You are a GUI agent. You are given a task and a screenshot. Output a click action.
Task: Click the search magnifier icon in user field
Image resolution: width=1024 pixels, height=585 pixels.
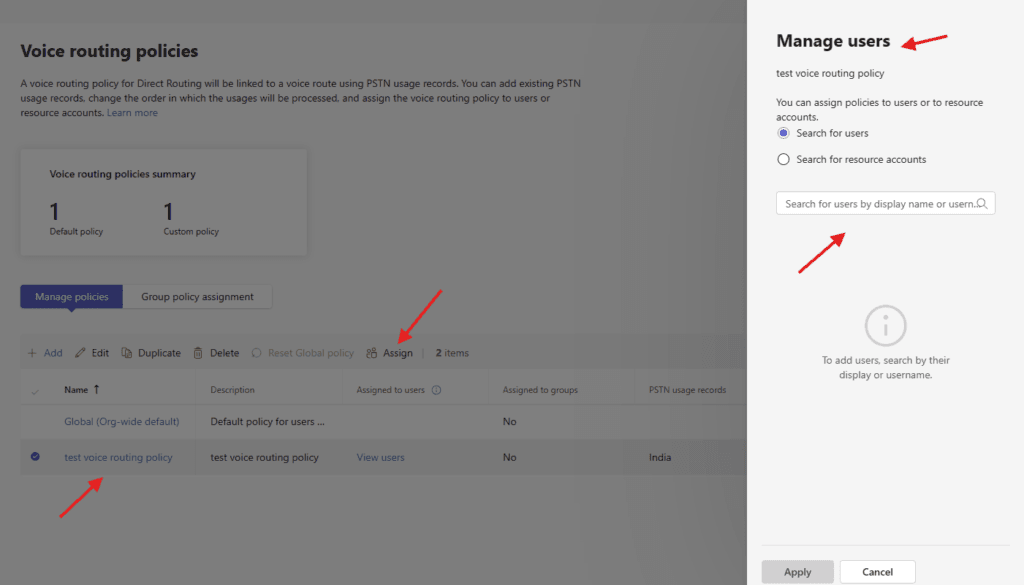click(x=982, y=204)
